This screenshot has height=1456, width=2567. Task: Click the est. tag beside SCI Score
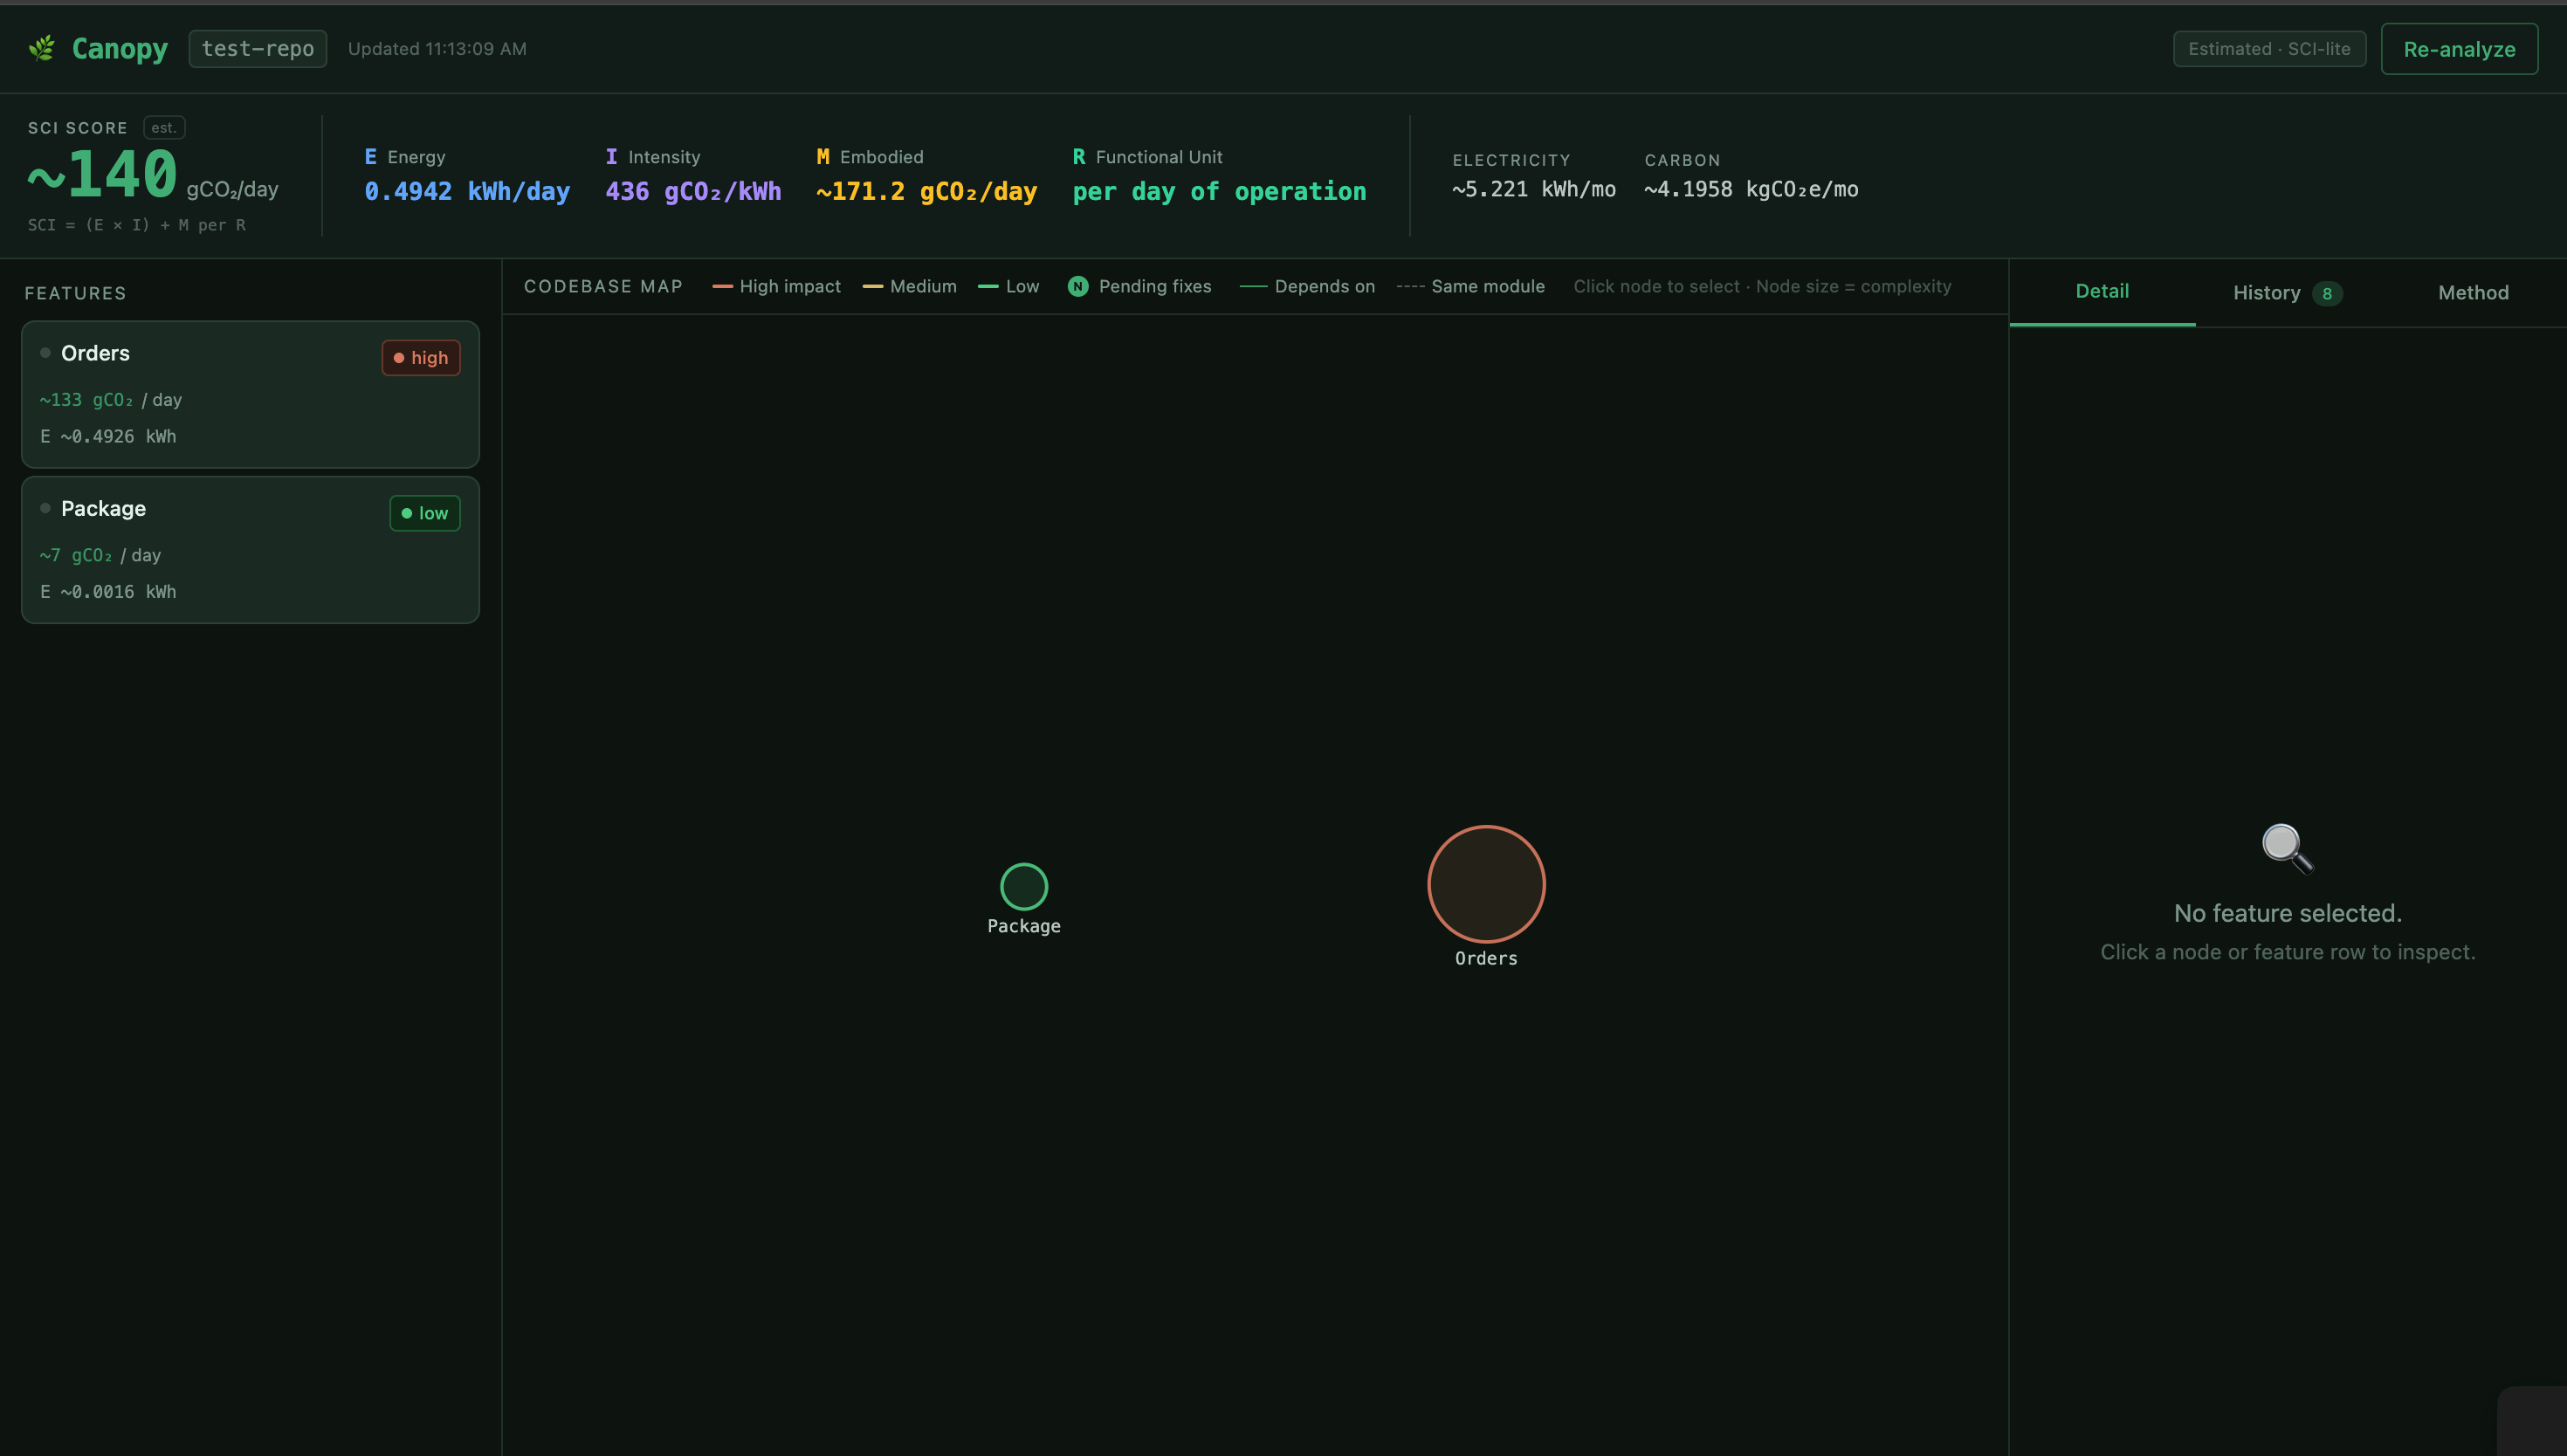click(x=164, y=128)
